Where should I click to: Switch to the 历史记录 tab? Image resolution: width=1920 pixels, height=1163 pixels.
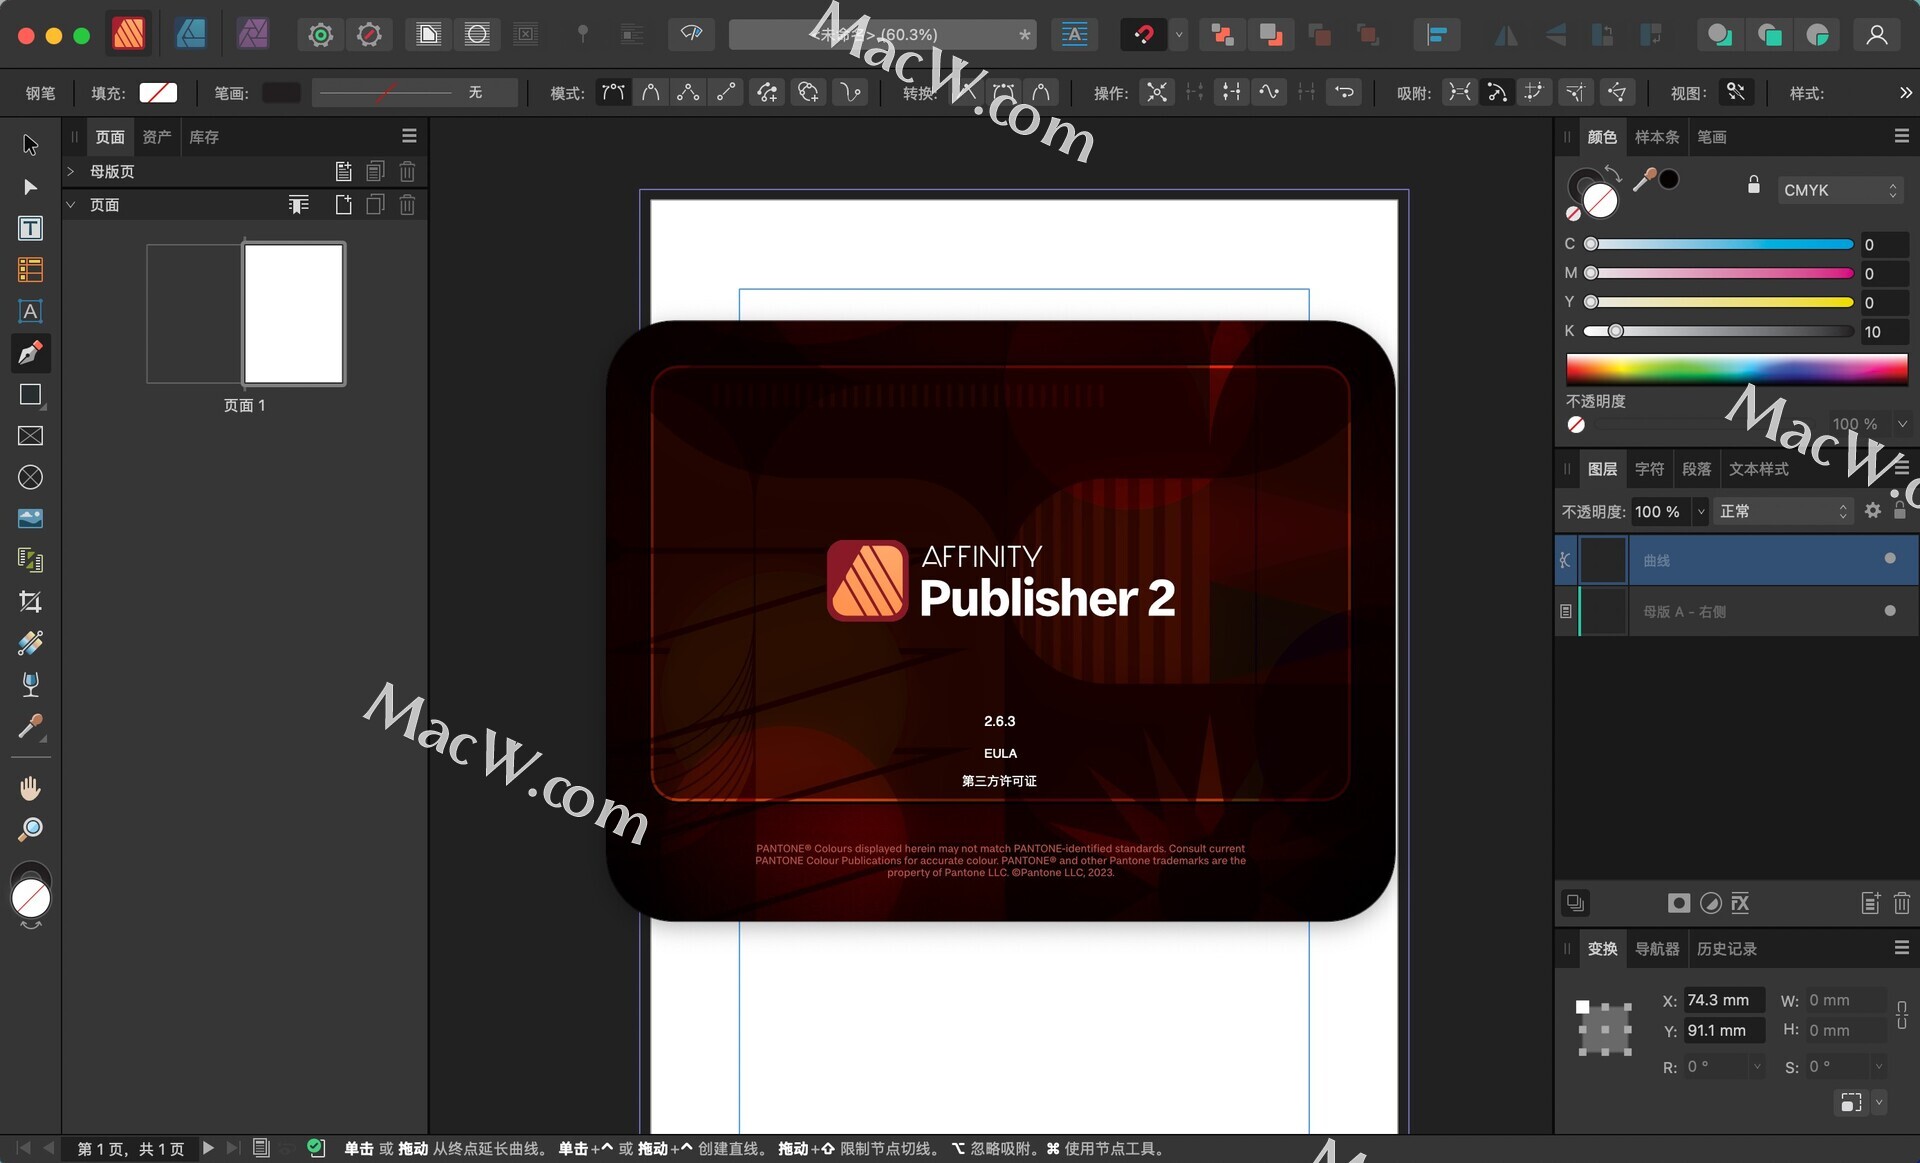point(1727,949)
